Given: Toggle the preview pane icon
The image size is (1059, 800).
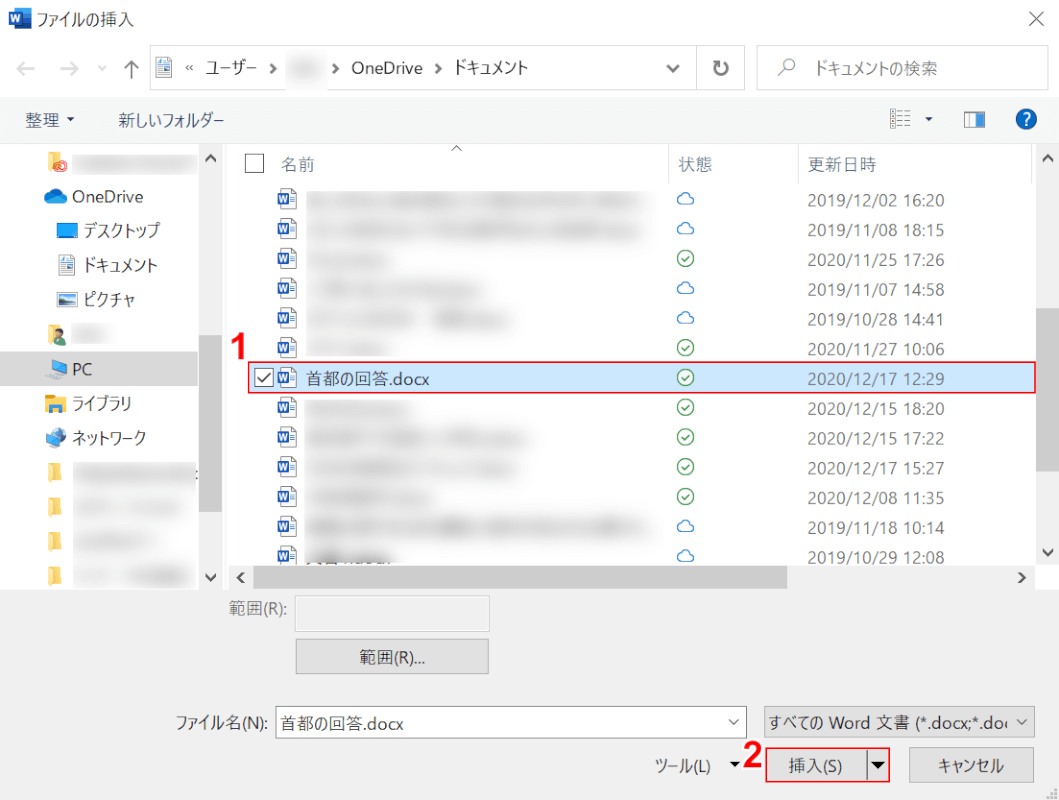Looking at the screenshot, I should (x=974, y=120).
